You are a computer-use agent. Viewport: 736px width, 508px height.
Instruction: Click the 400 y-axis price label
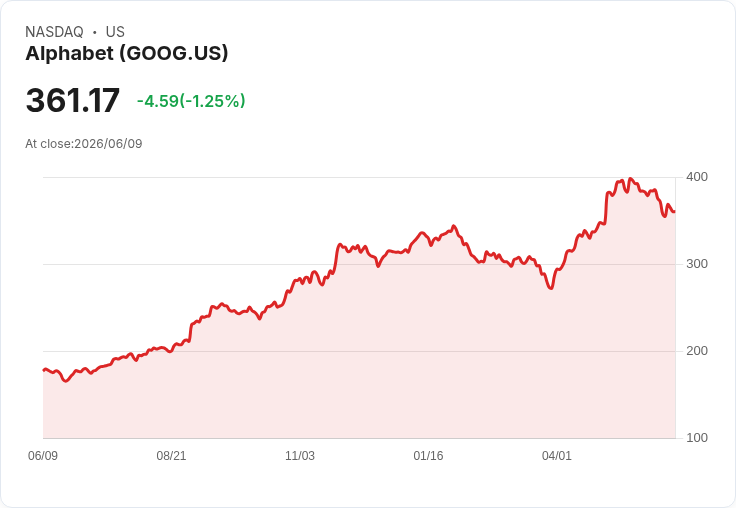pyautogui.click(x=697, y=177)
